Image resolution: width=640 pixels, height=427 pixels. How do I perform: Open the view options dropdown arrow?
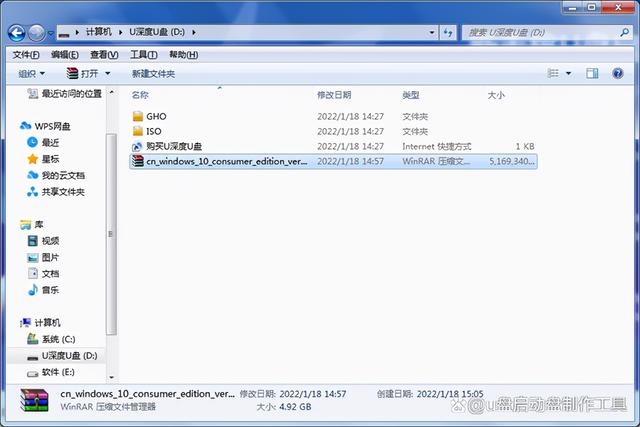pyautogui.click(x=569, y=74)
